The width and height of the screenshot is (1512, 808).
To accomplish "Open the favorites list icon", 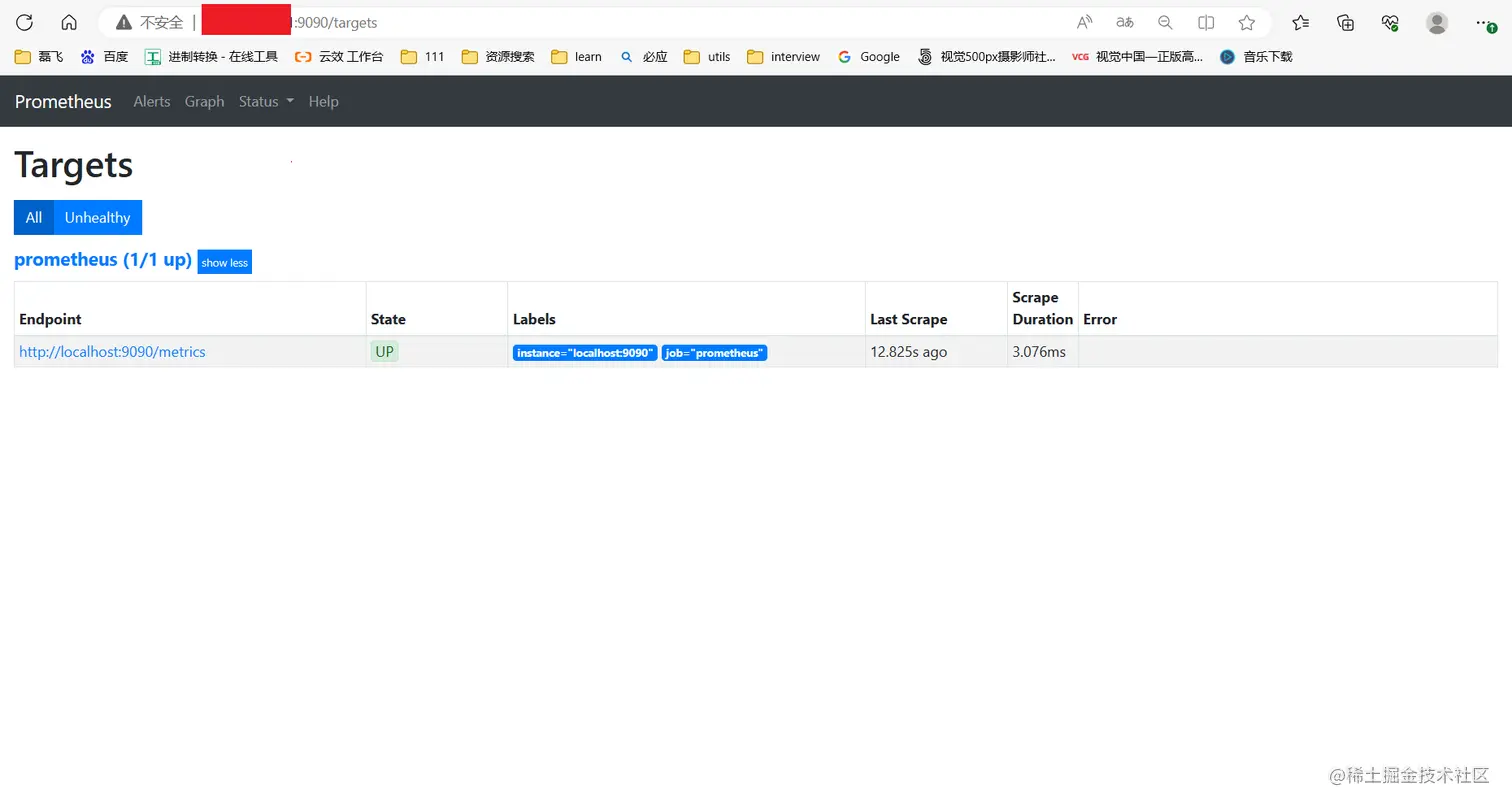I will pyautogui.click(x=1300, y=22).
